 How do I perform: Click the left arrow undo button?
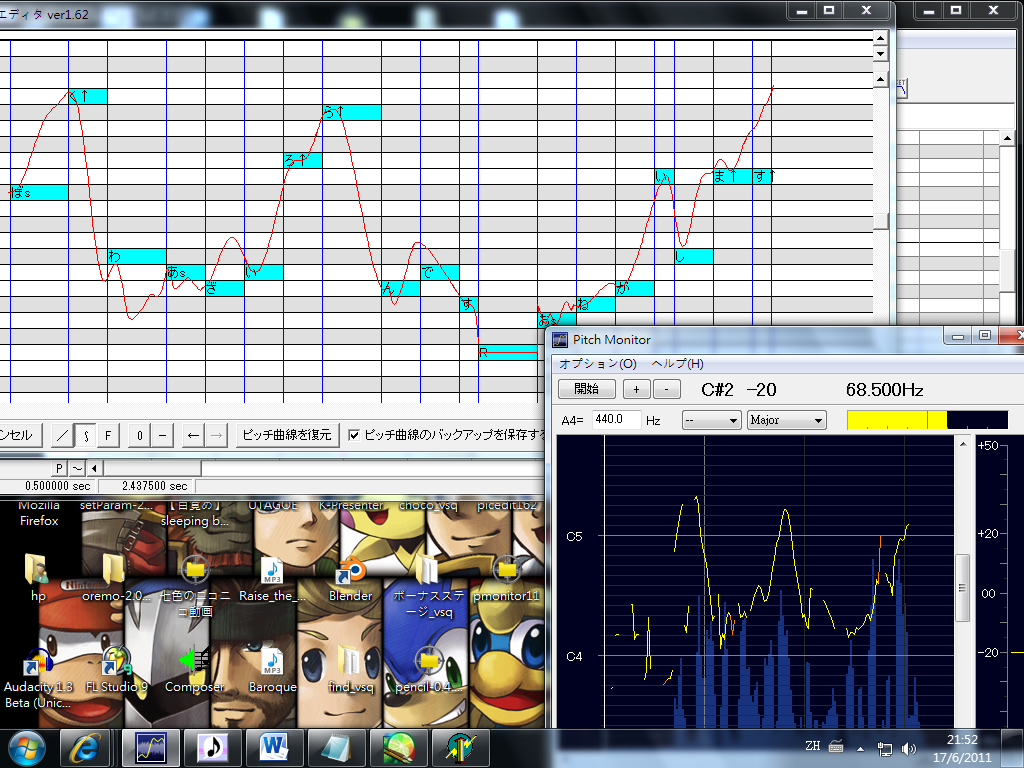193,435
